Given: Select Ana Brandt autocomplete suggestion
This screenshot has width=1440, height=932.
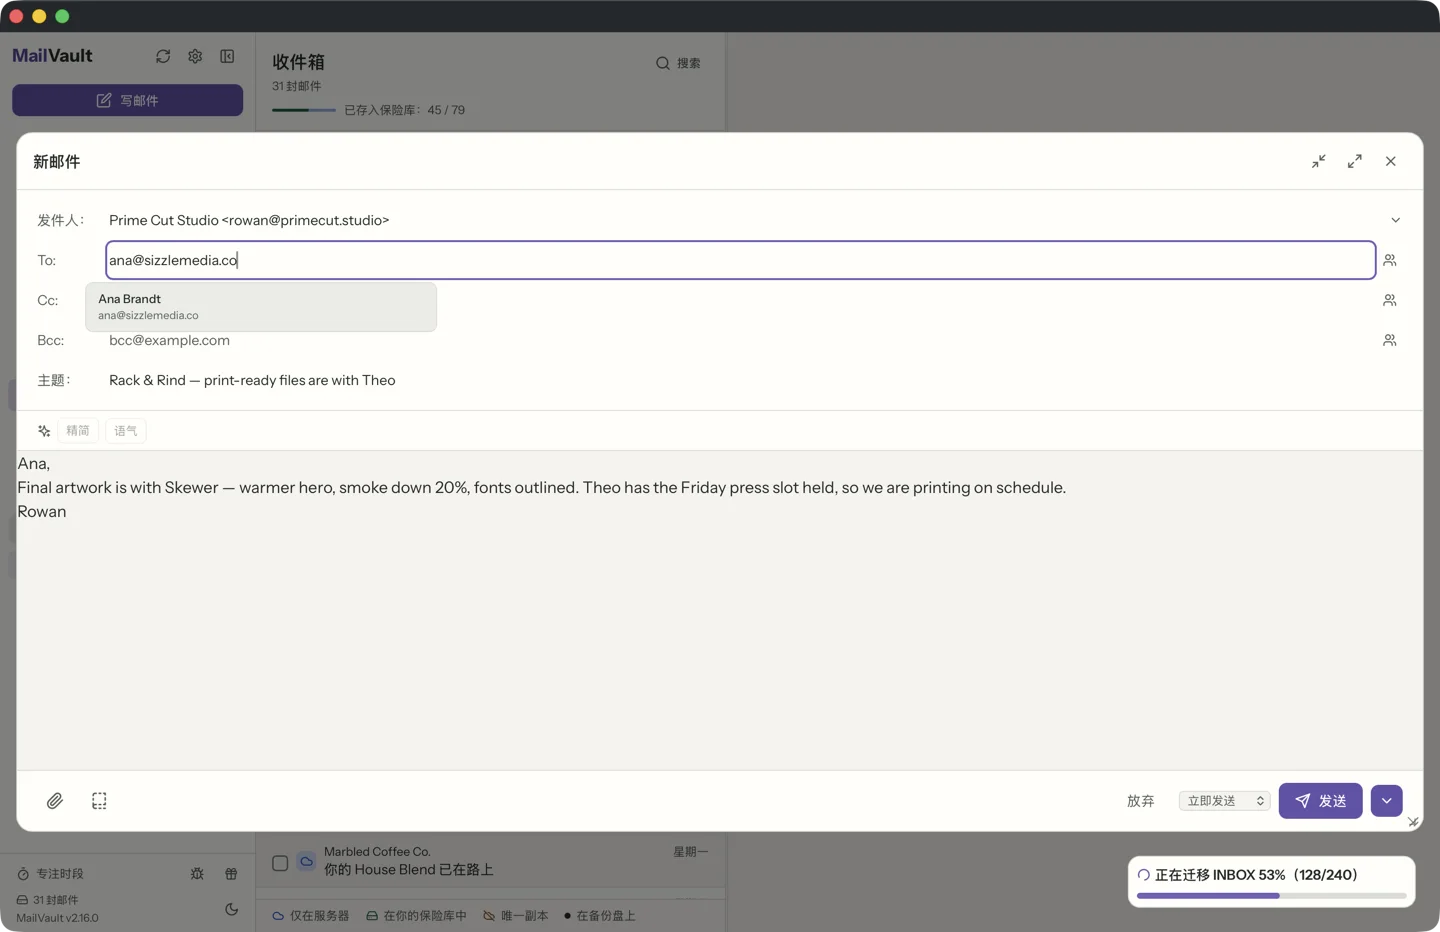Looking at the screenshot, I should tap(261, 306).
